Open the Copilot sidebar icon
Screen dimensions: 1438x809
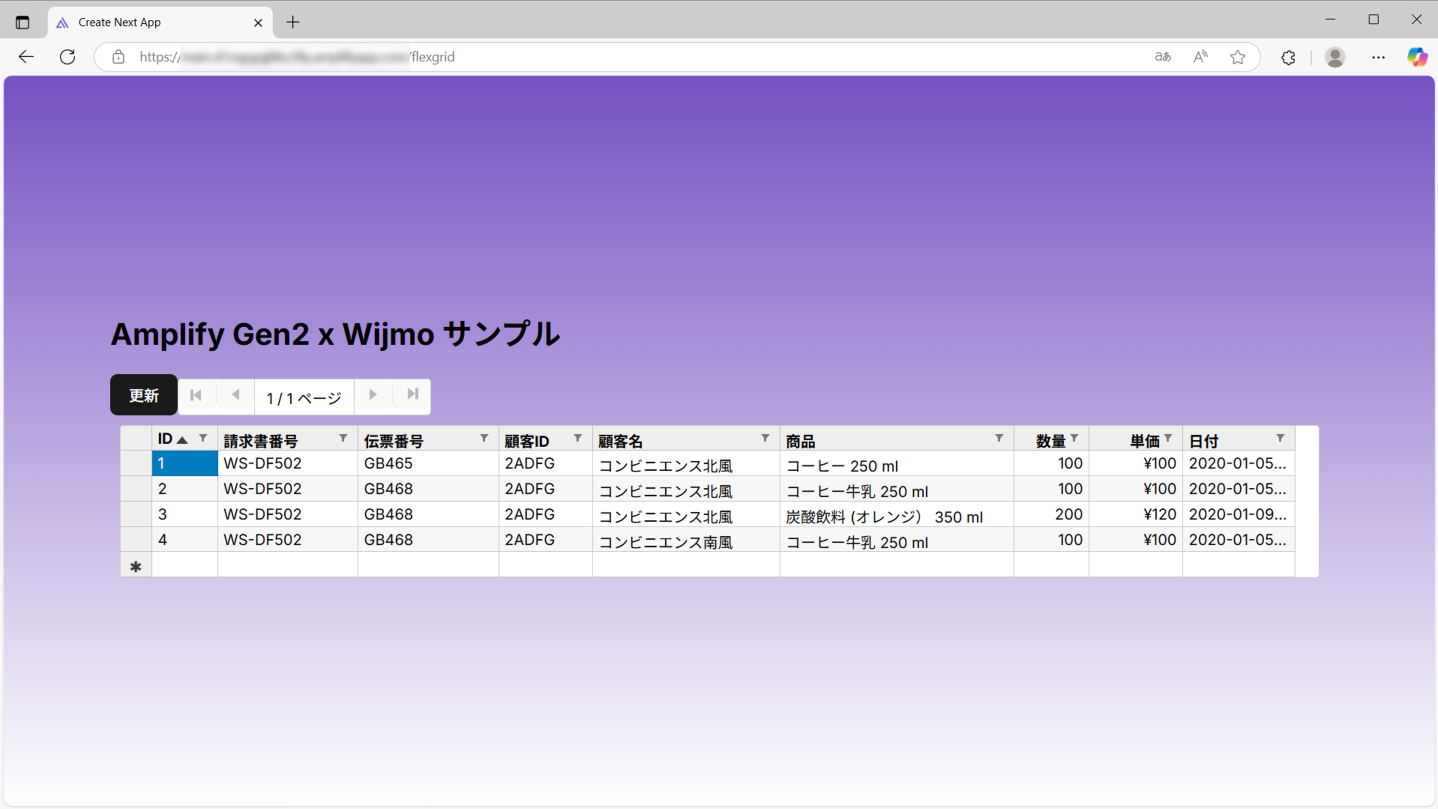tap(1417, 57)
